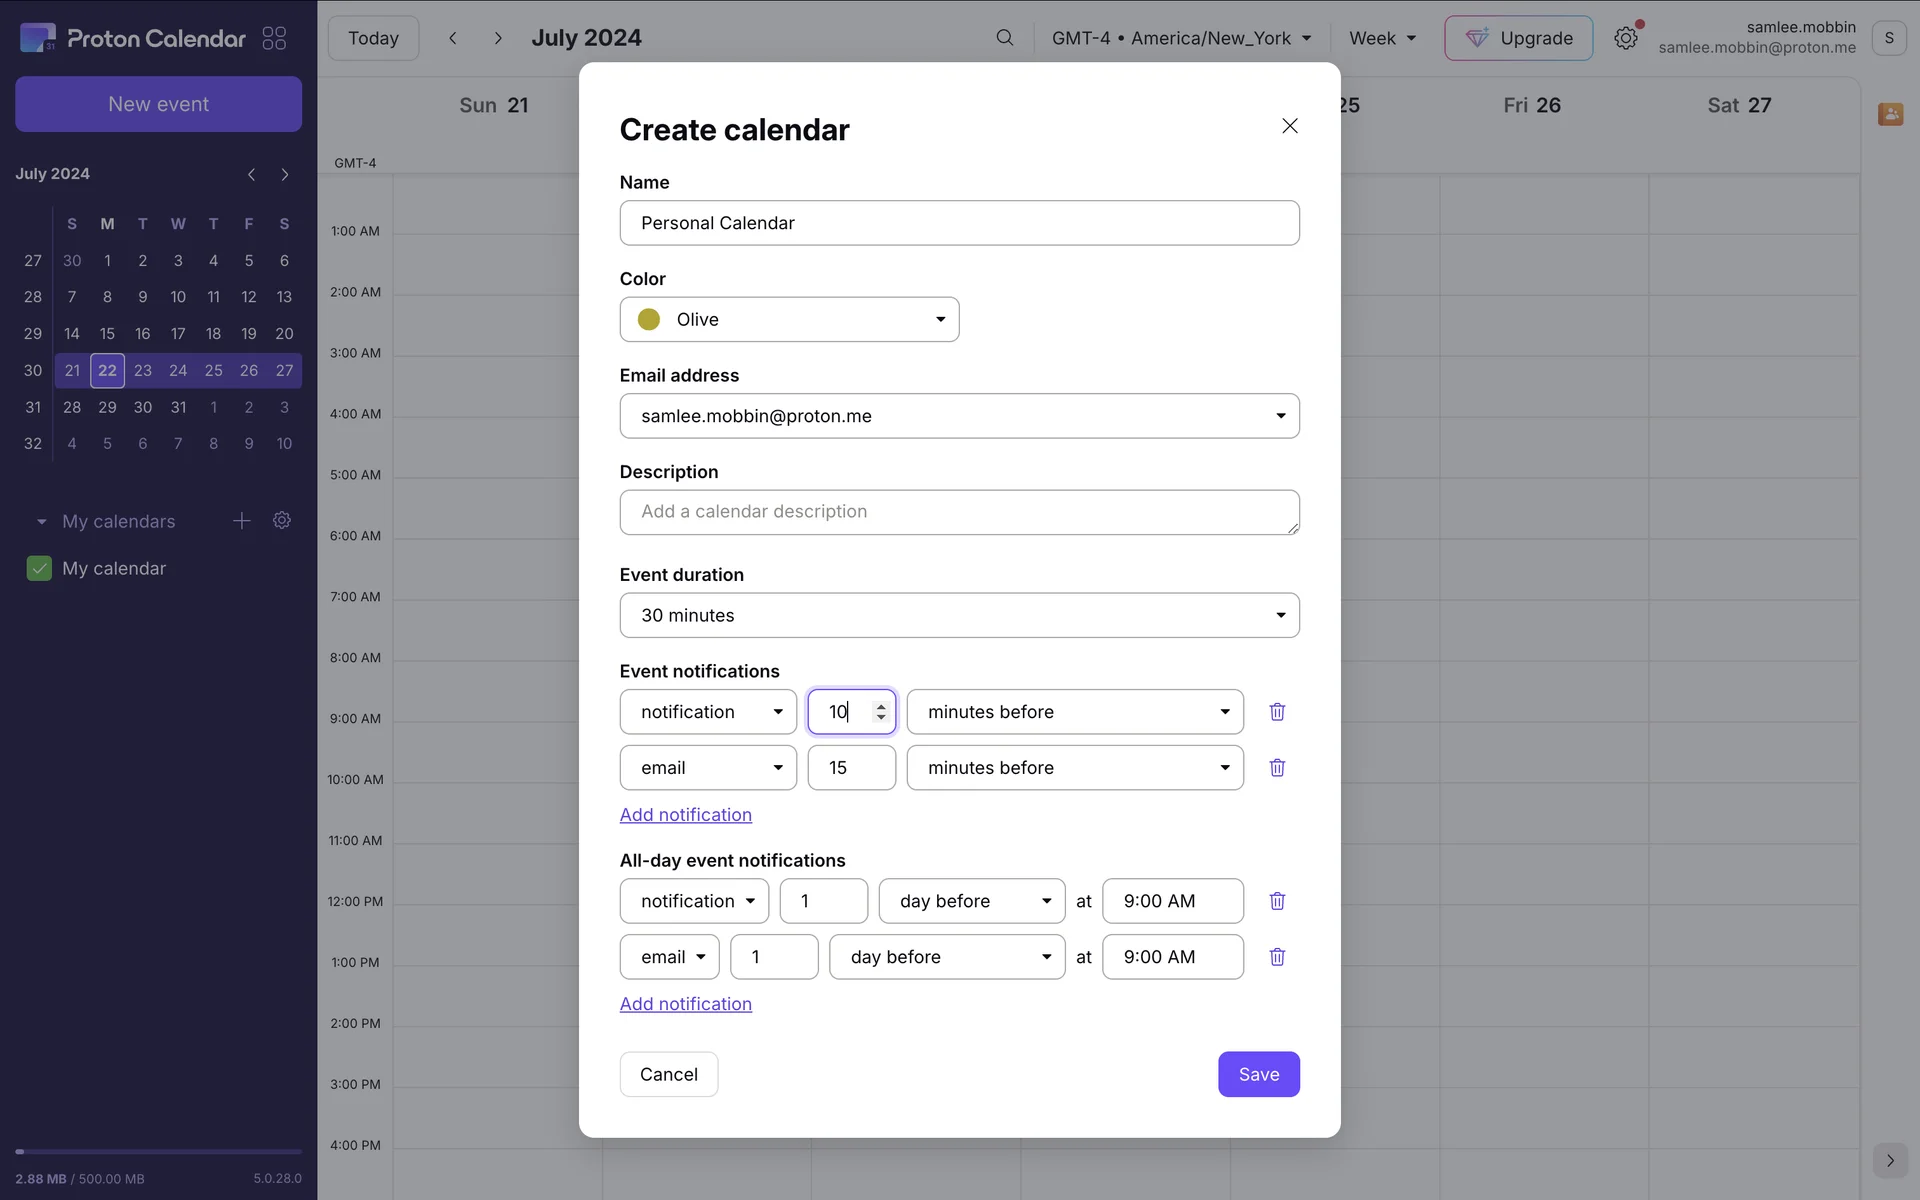Increment the notification minutes stepper

point(881,706)
